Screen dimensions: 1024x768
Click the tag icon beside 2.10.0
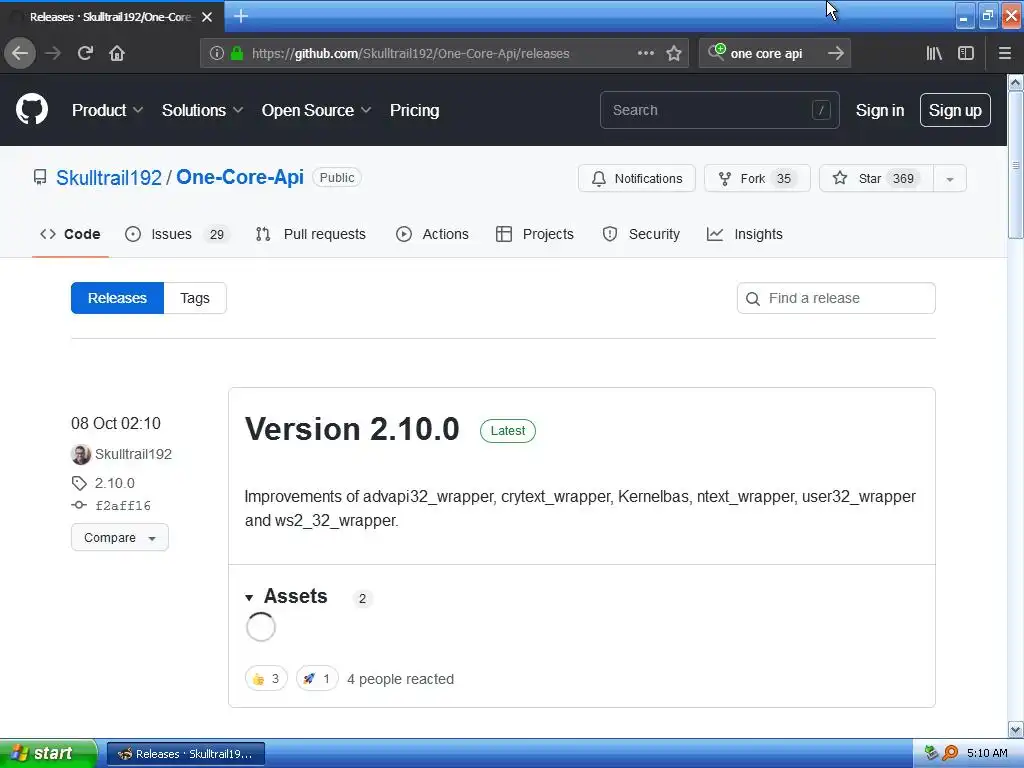(79, 483)
